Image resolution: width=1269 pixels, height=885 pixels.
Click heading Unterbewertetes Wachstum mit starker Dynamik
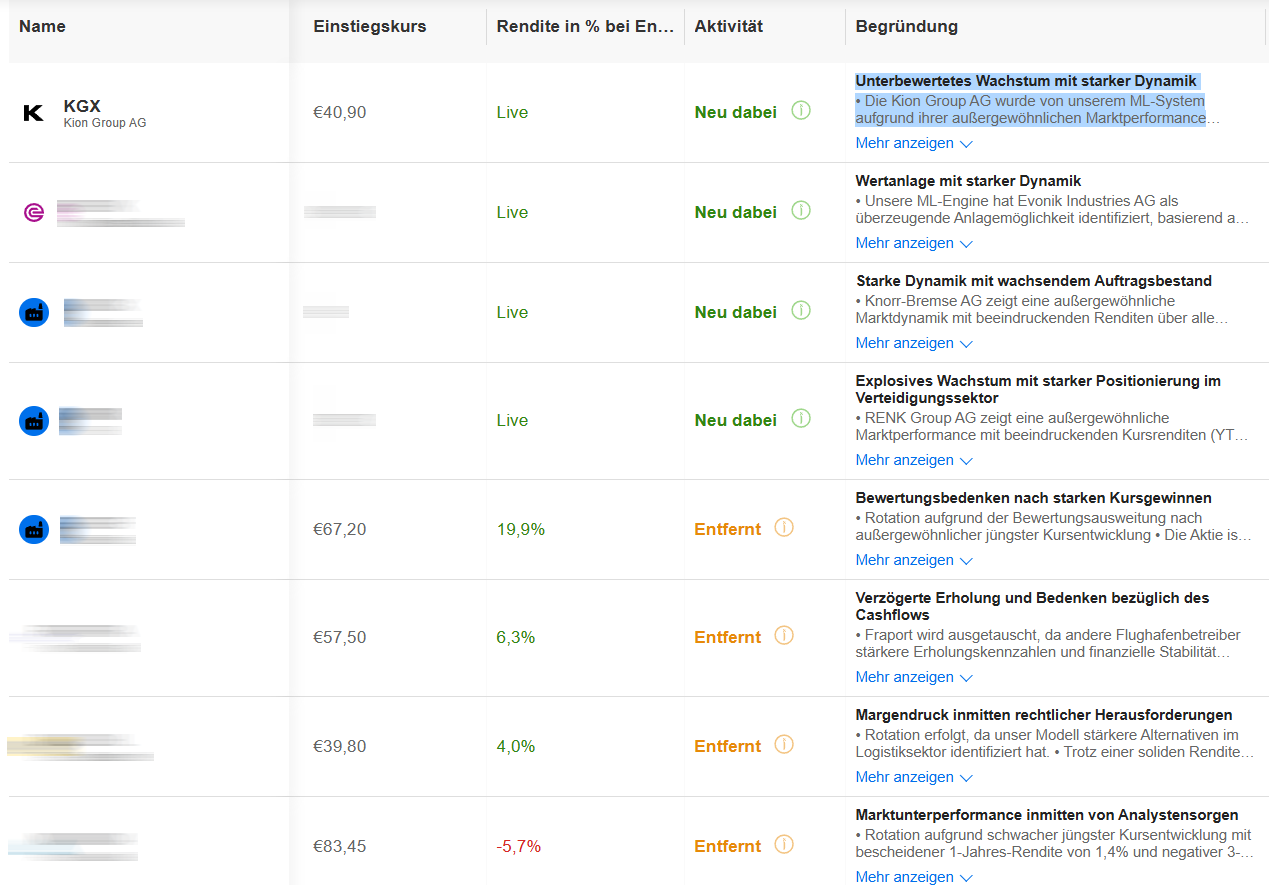pyautogui.click(x=1026, y=81)
